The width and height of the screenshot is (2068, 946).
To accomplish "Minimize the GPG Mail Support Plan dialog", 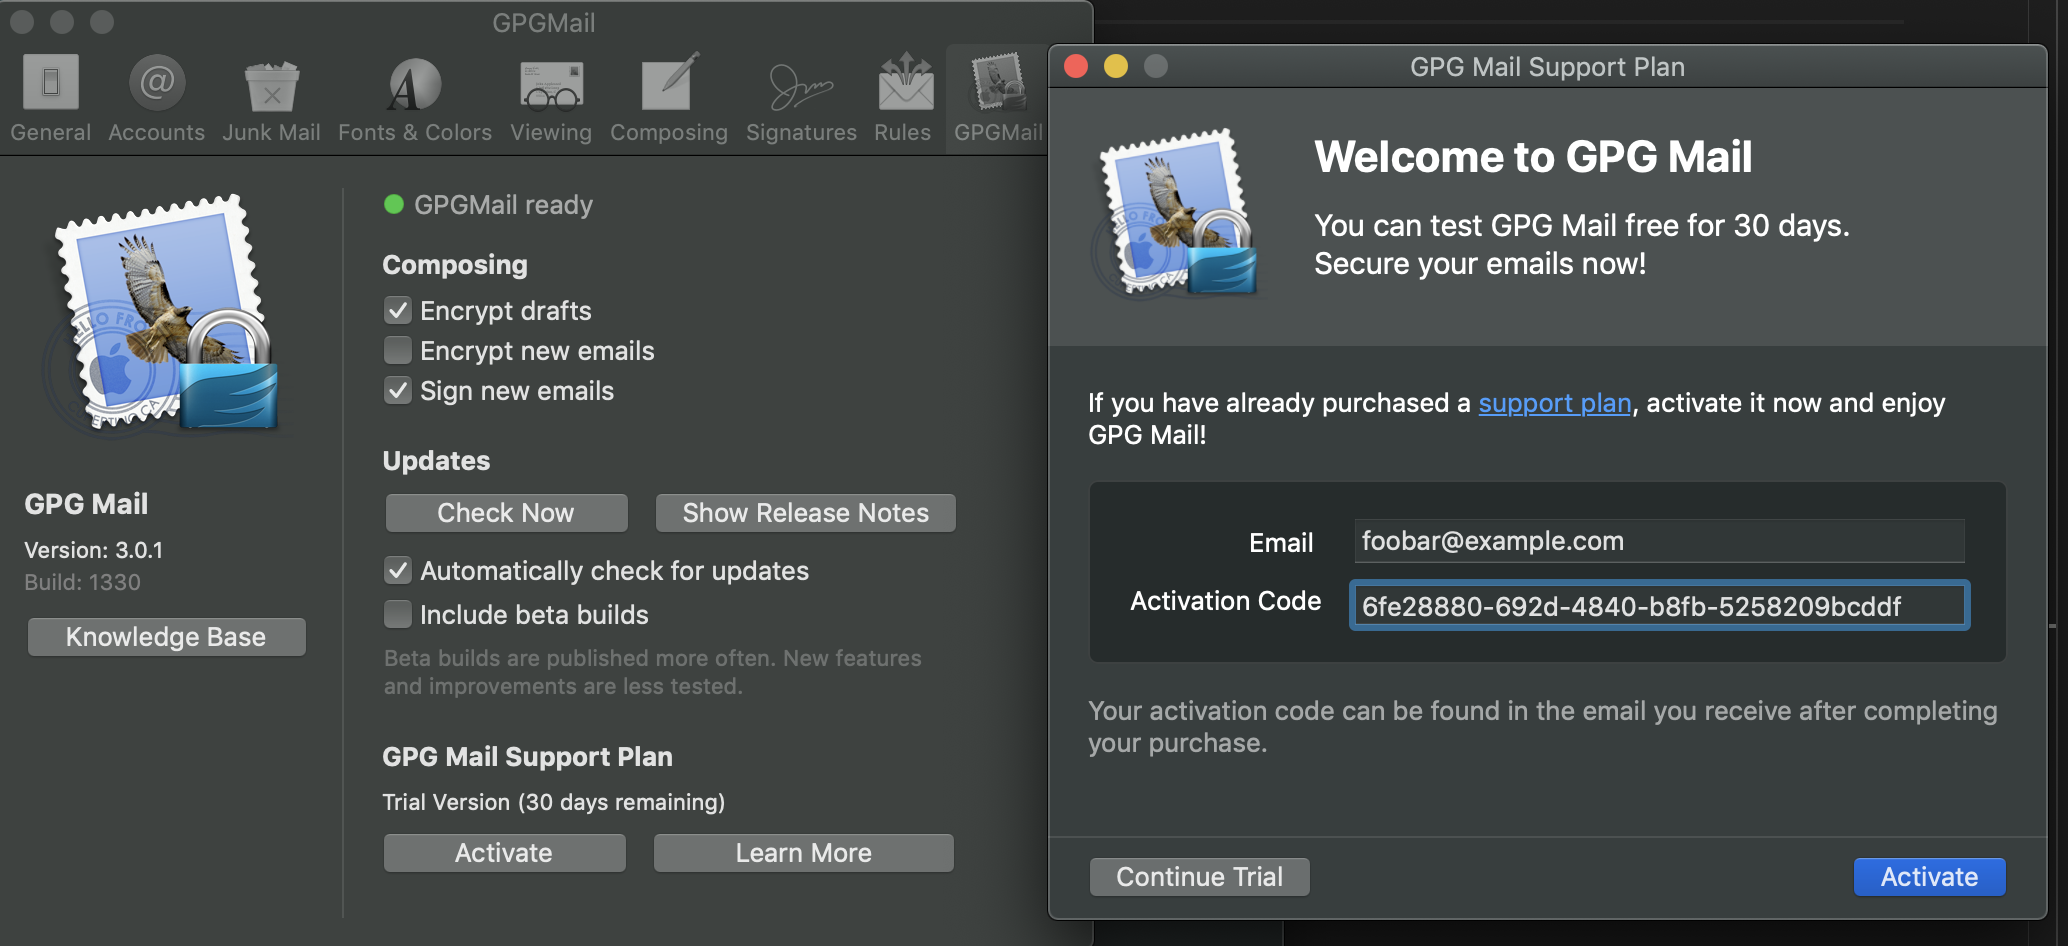I will pyautogui.click(x=1116, y=66).
